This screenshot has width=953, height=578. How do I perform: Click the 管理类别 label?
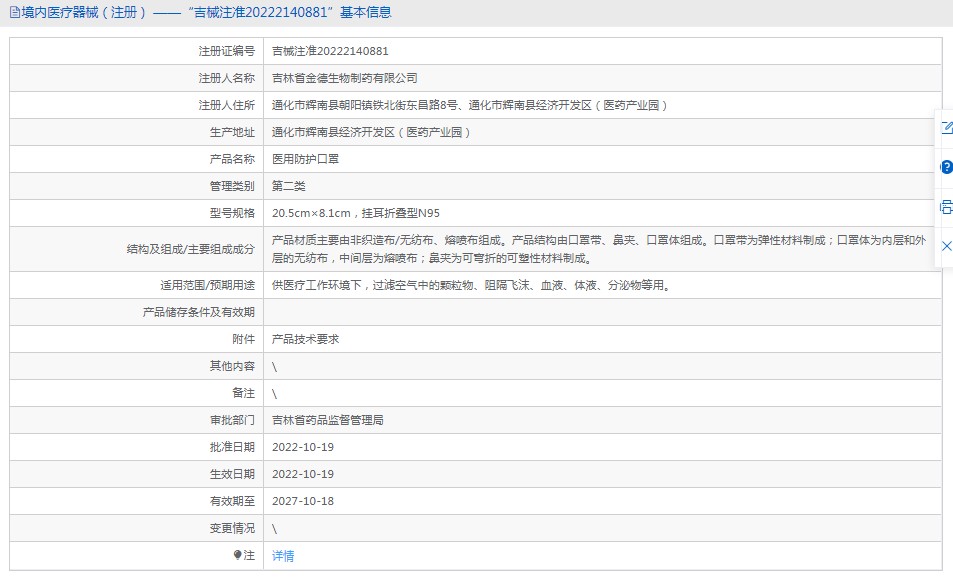click(x=232, y=186)
